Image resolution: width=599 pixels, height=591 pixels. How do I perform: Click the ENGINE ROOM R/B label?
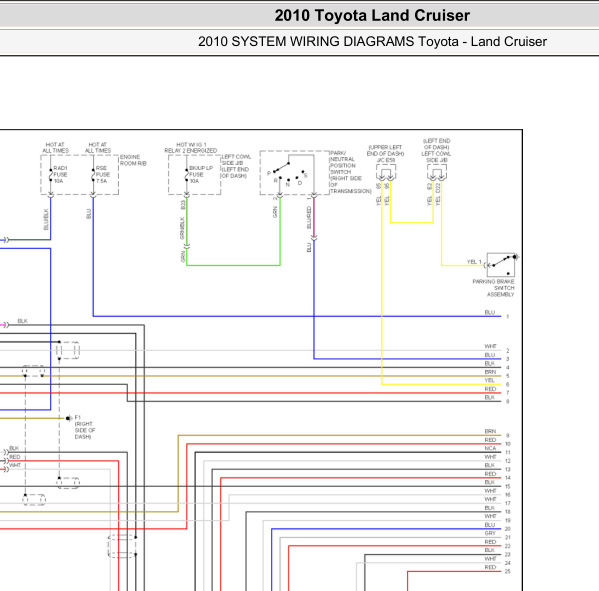(x=133, y=160)
